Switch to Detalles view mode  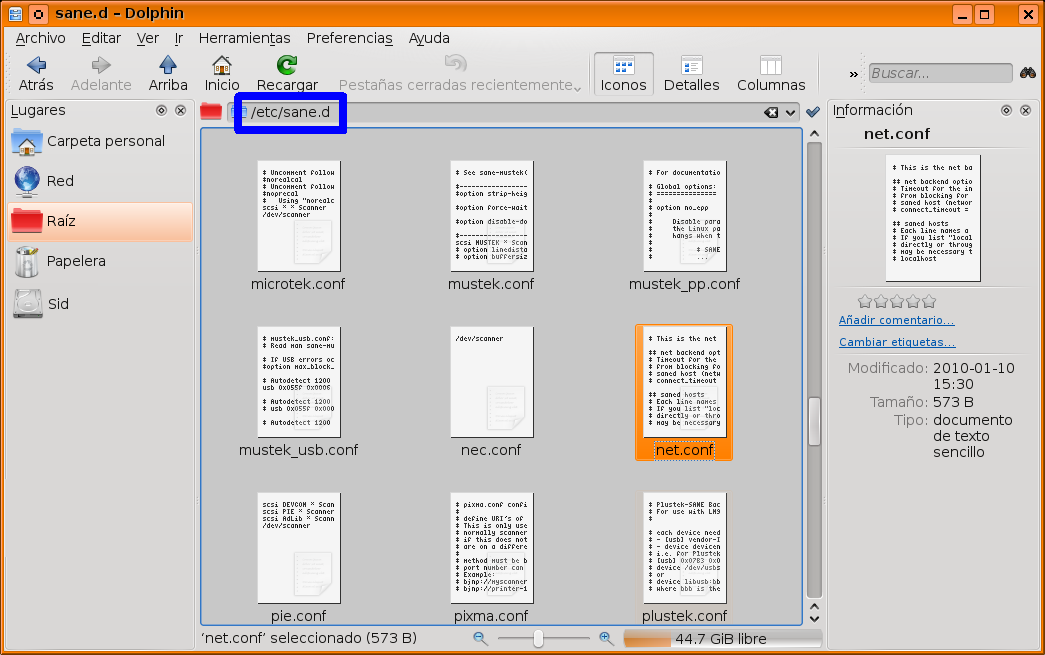(691, 73)
